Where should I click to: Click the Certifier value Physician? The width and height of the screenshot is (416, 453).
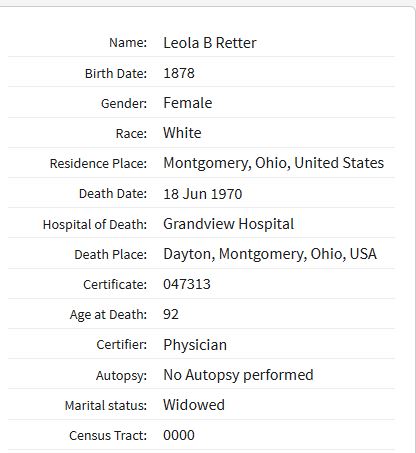click(x=195, y=345)
